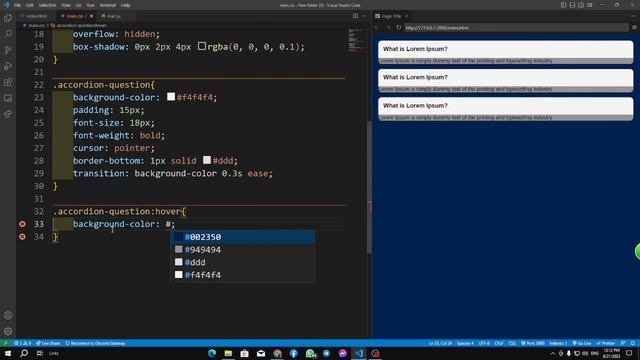Change CRLF line ending in status bar

[499, 343]
